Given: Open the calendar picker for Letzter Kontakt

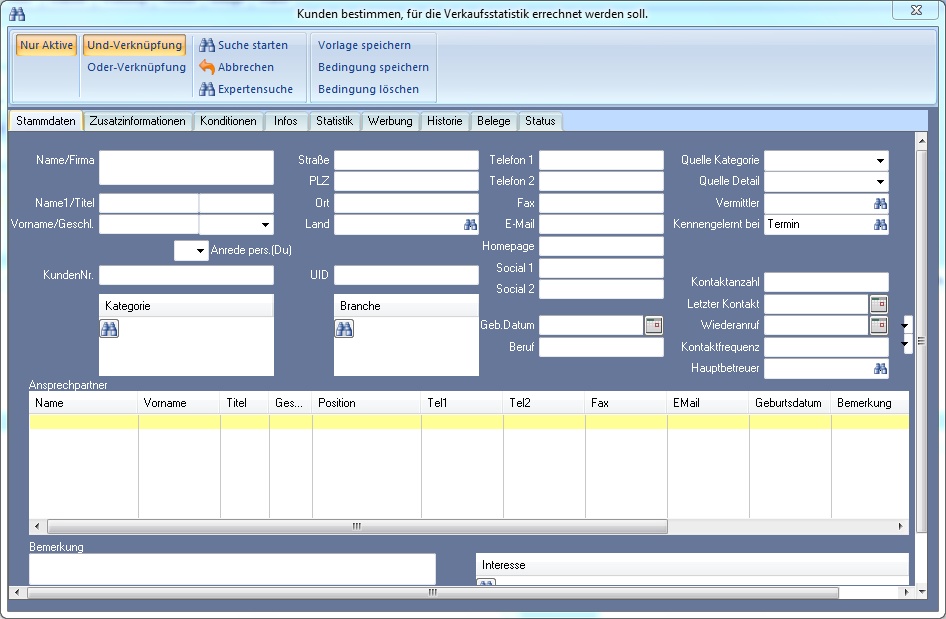Looking at the screenshot, I should (878, 304).
